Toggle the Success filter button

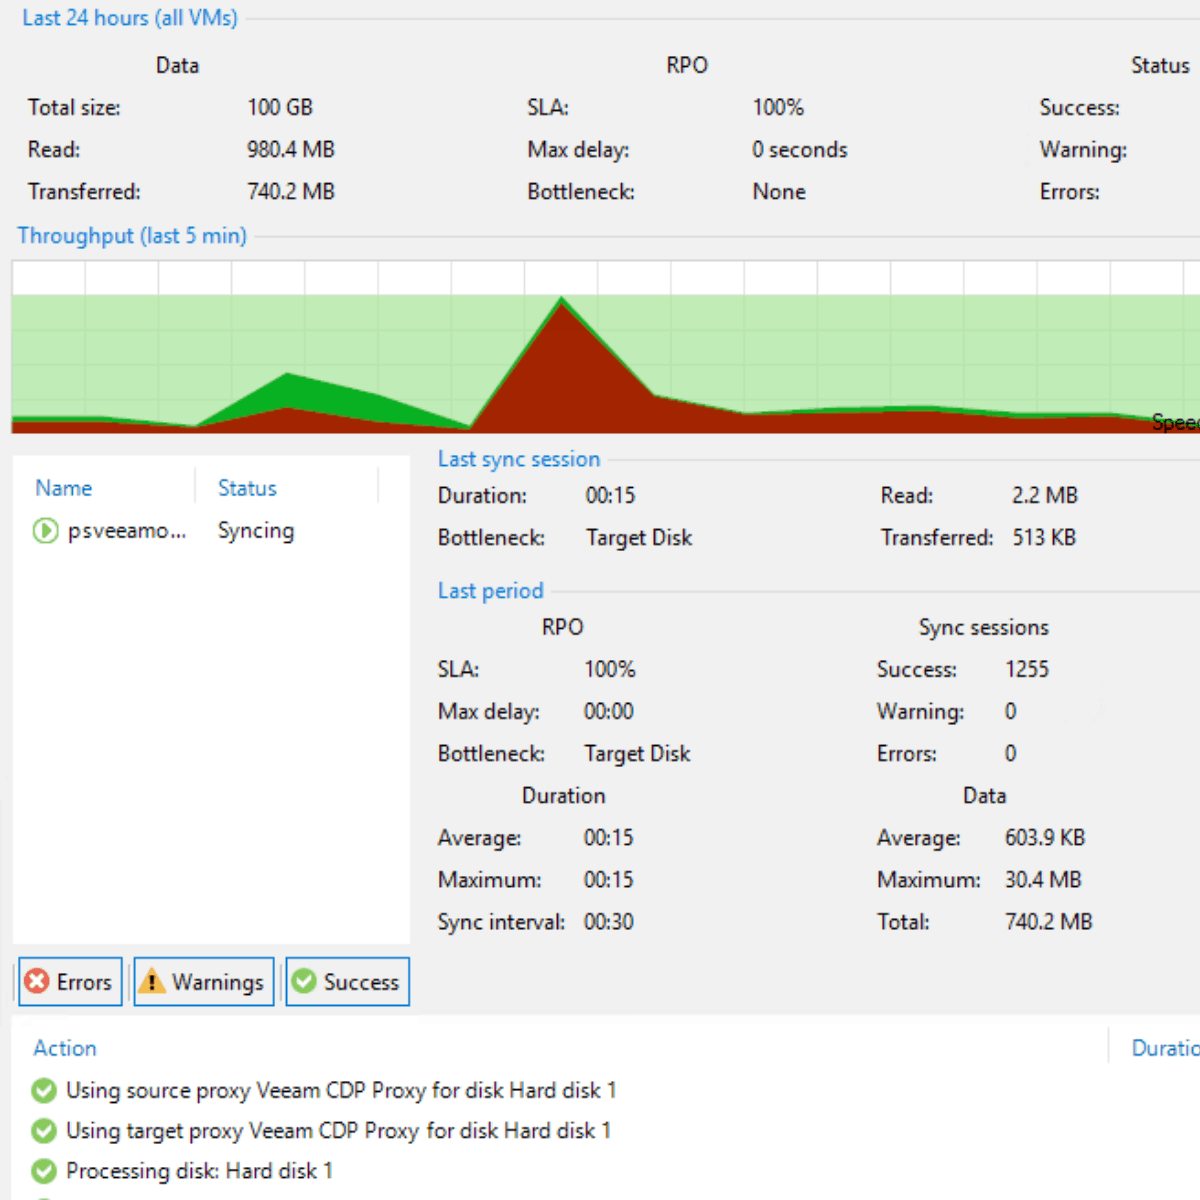click(348, 982)
